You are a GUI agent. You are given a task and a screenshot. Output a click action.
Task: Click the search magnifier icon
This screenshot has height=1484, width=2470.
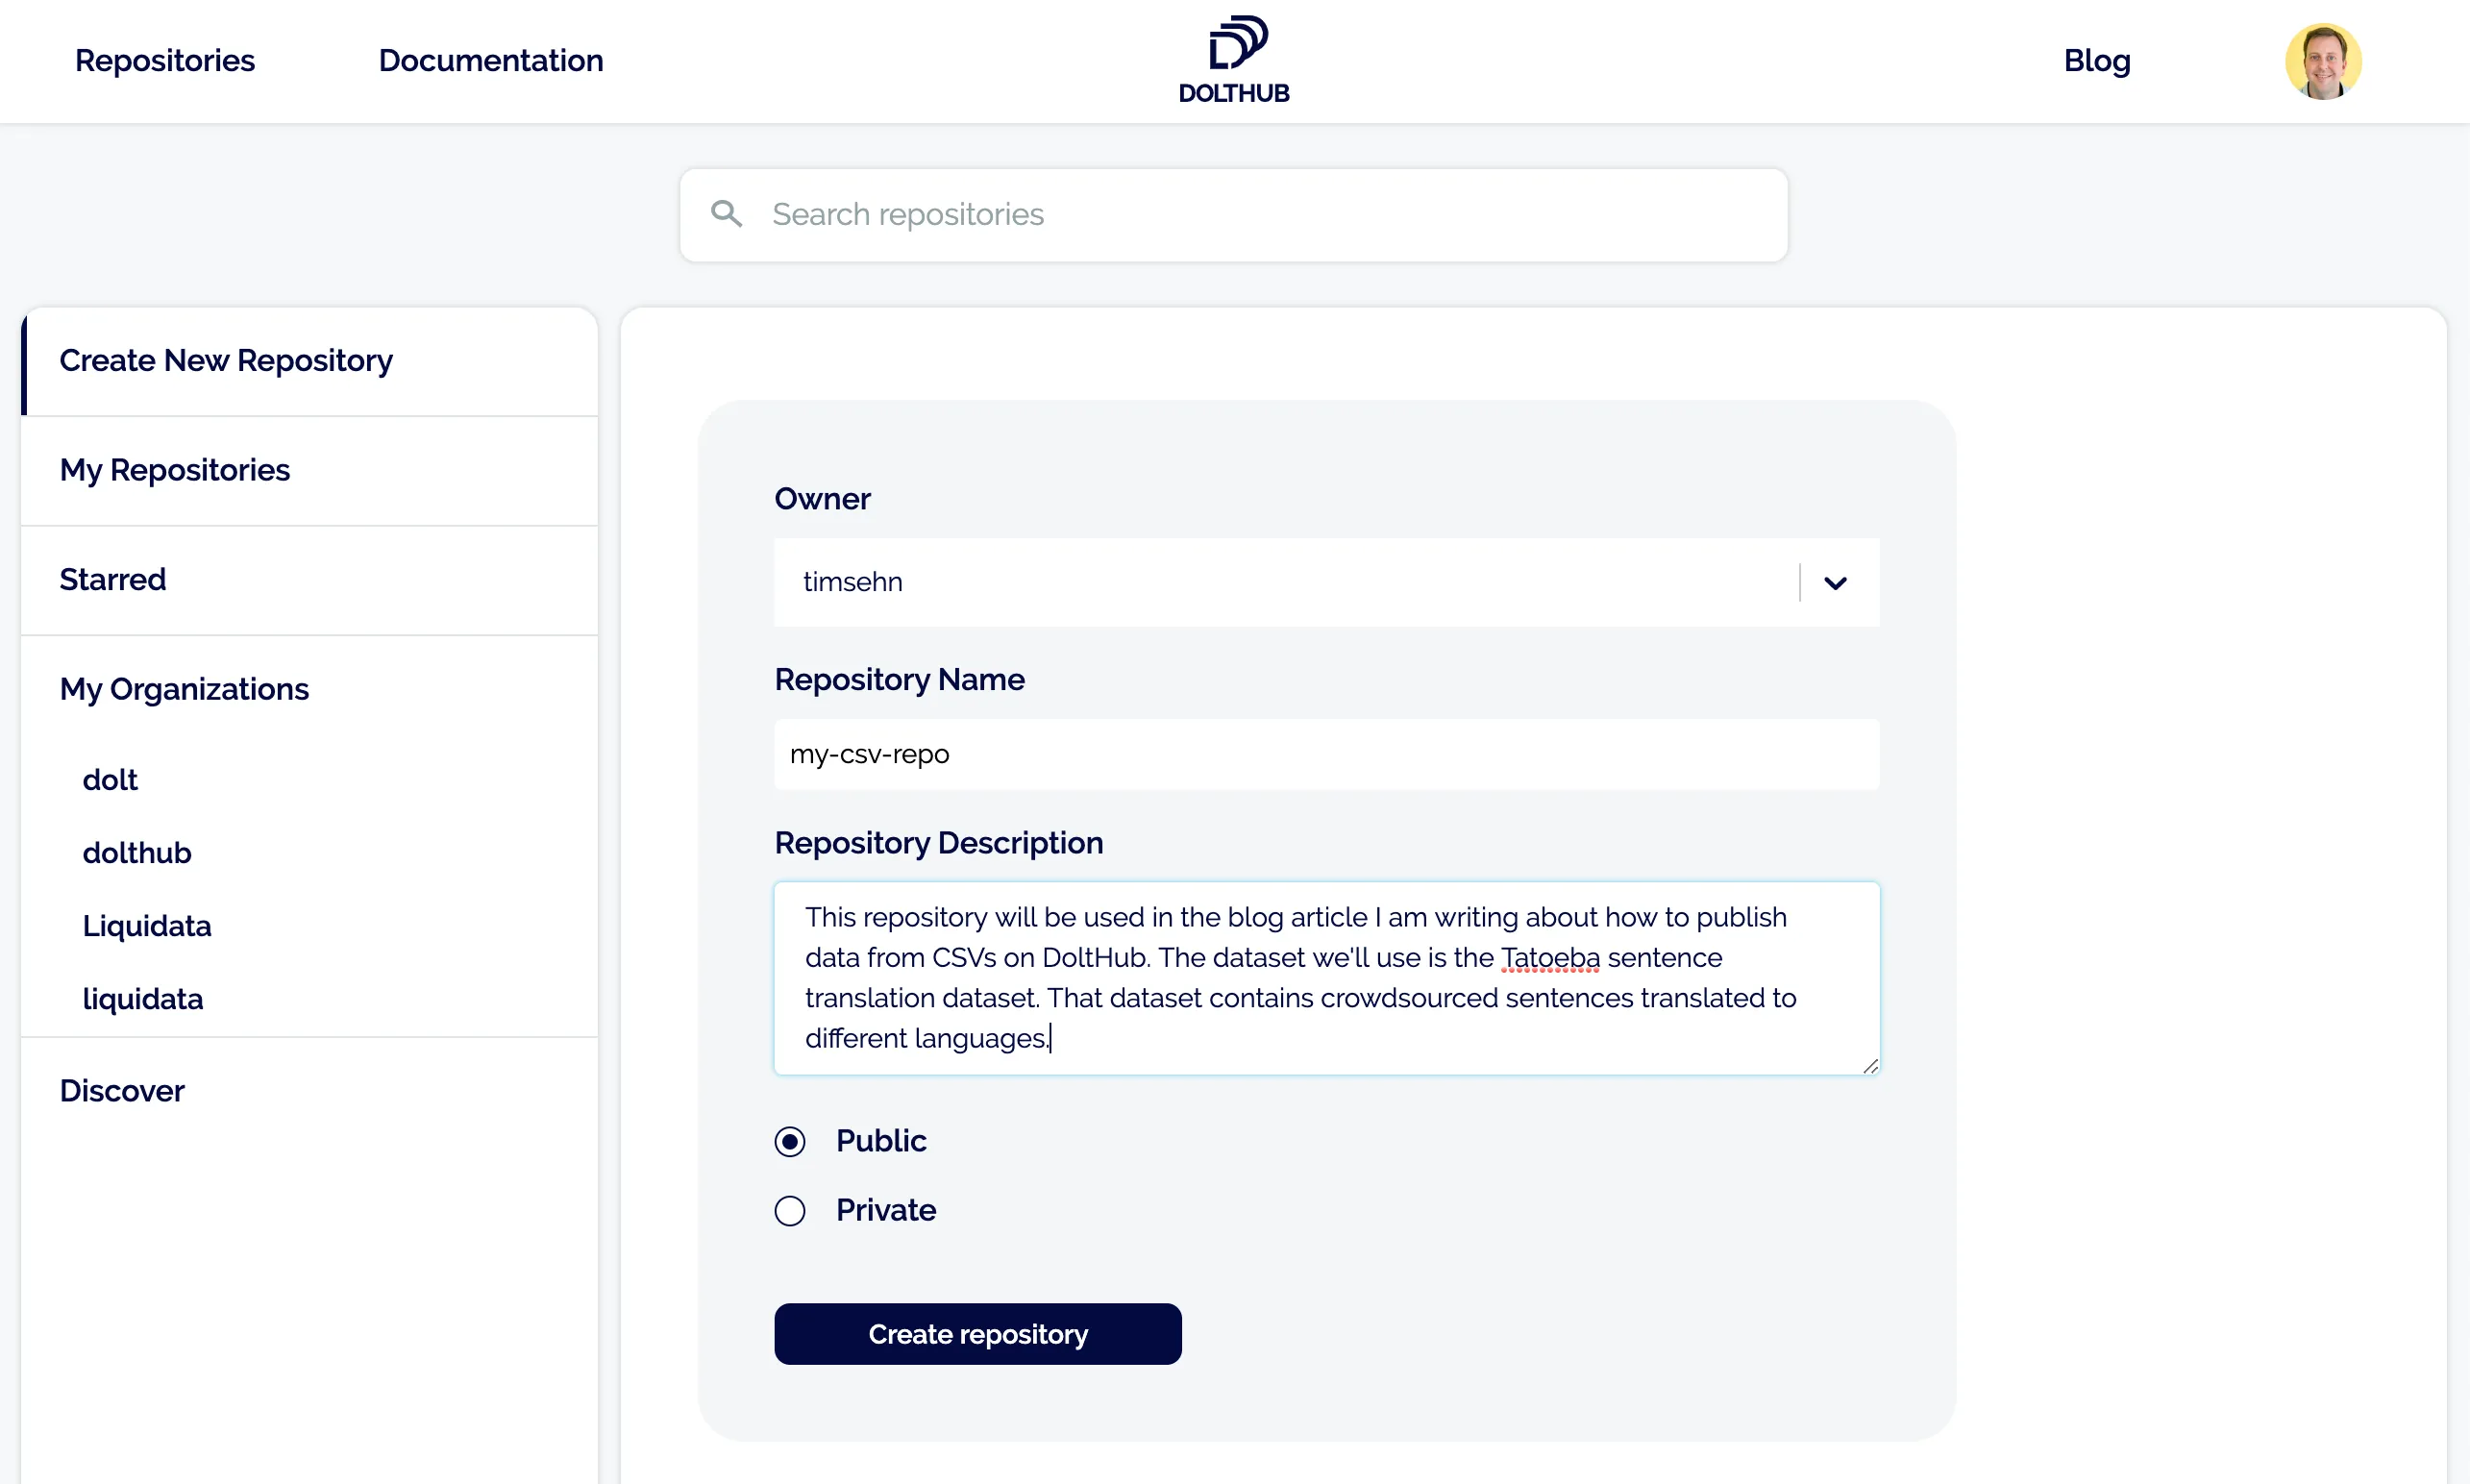727,213
